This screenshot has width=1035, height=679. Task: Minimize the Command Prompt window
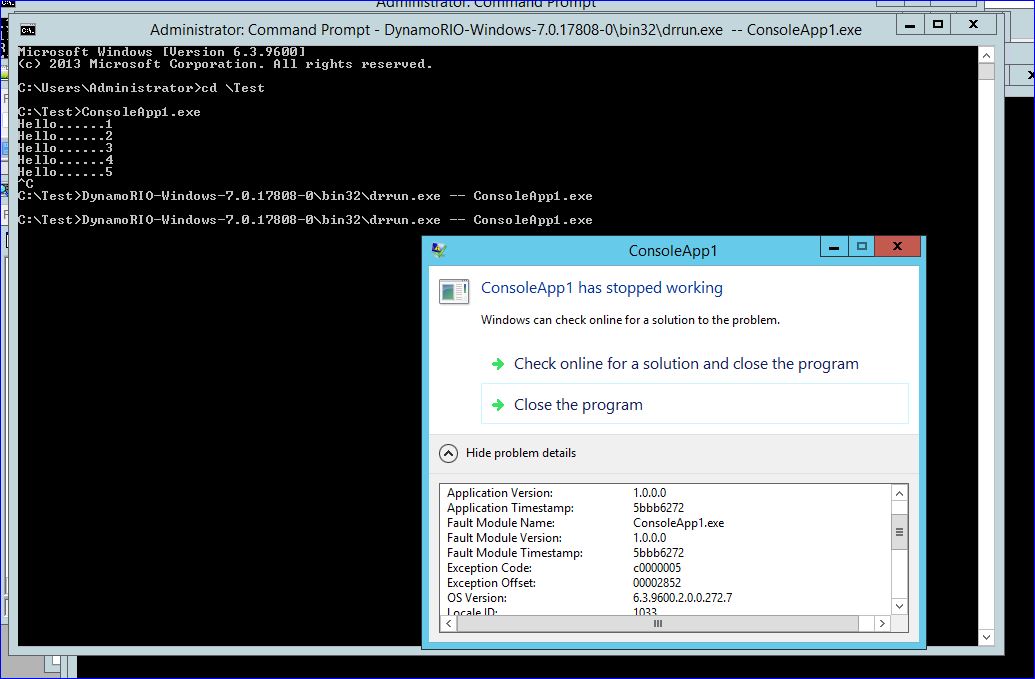pyautogui.click(x=910, y=25)
